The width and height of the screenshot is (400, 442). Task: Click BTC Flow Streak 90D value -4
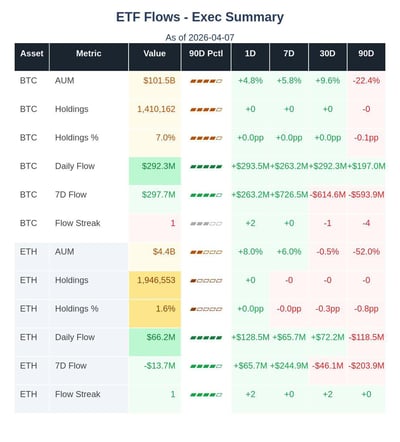[366, 223]
